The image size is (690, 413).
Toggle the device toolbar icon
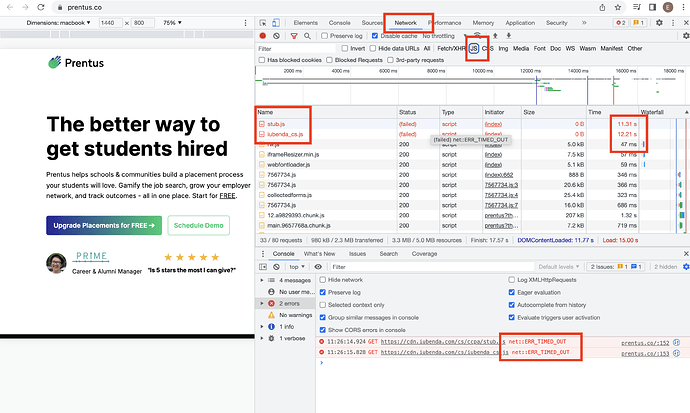coord(275,23)
